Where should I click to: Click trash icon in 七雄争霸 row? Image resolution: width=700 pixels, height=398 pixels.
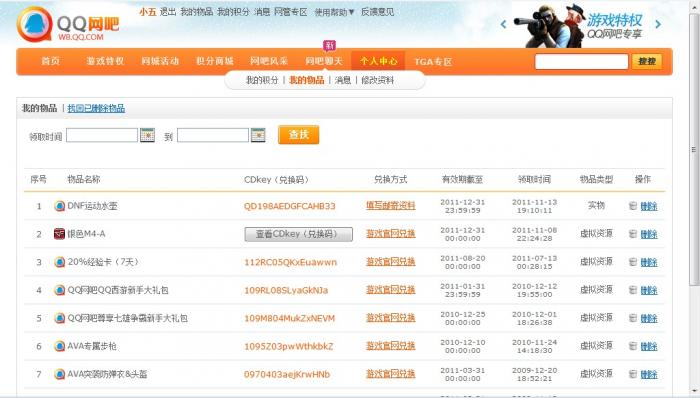tap(633, 318)
